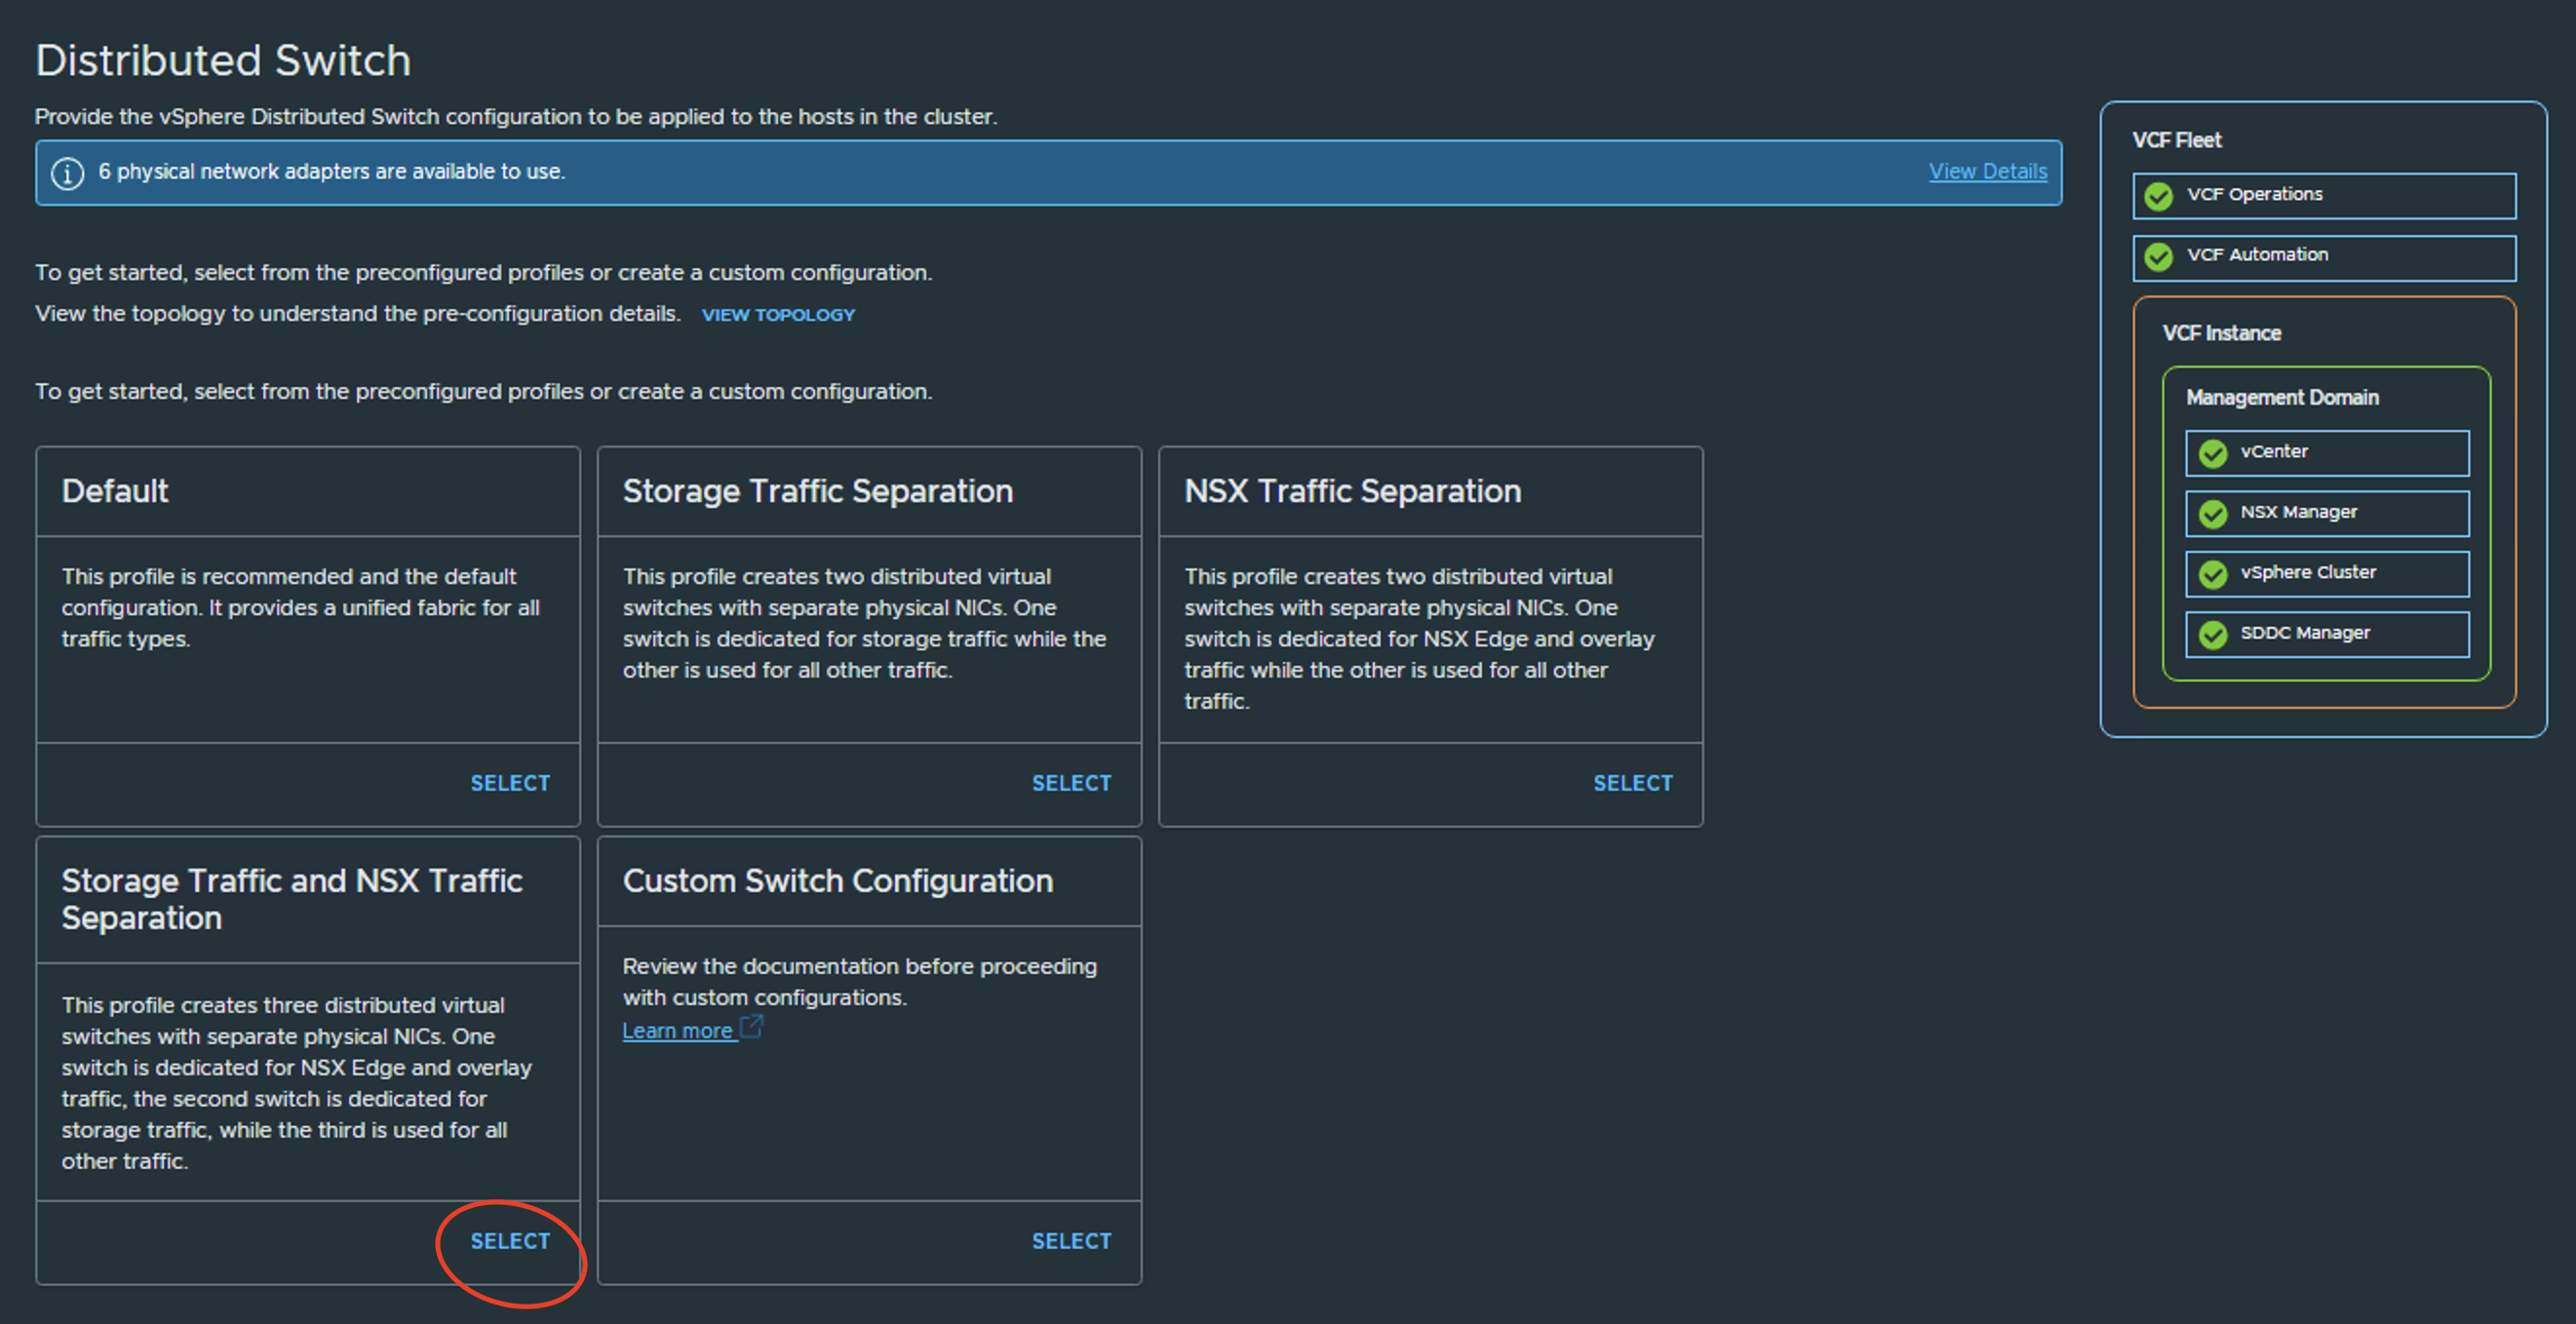The height and width of the screenshot is (1324, 2576).
Task: Click the green checkmark next to vCenter
Action: 2213,452
